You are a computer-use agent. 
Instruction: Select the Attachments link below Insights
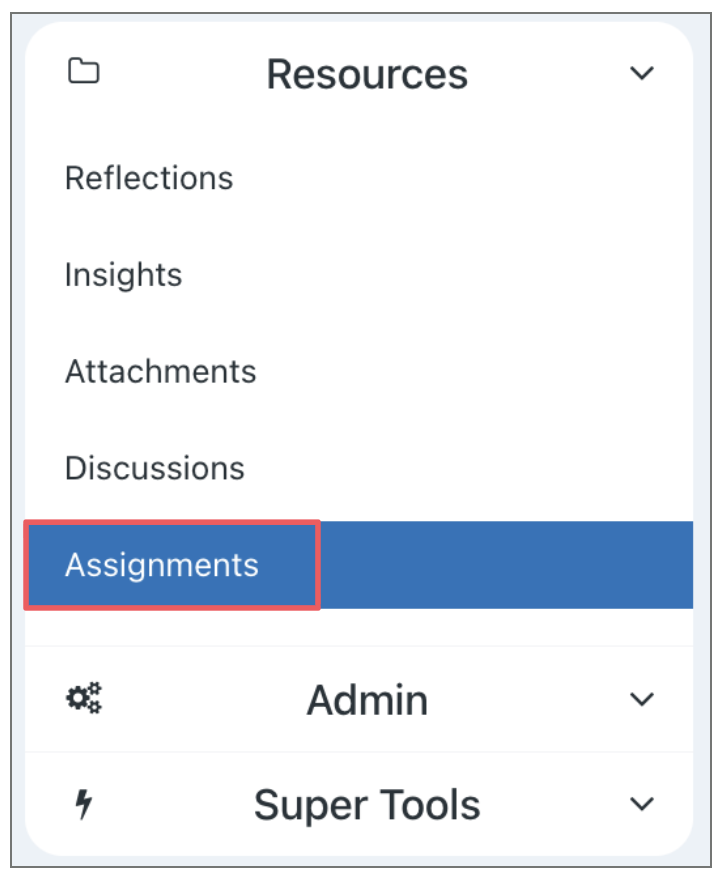pos(161,372)
